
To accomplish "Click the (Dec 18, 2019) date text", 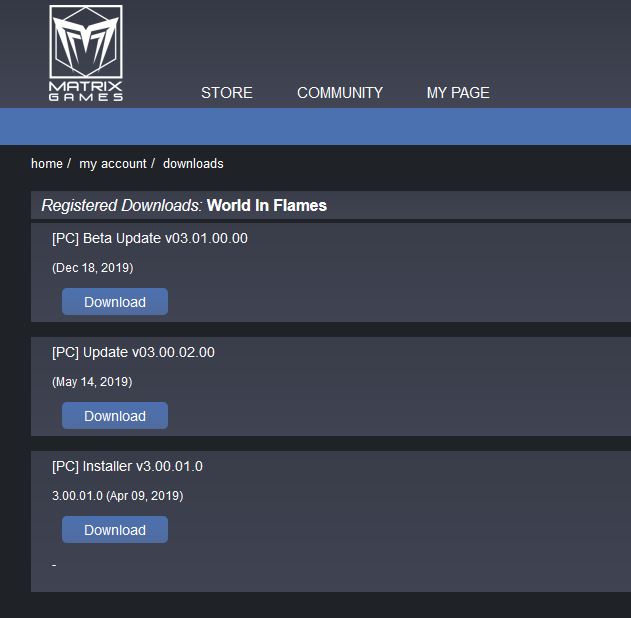I will 93,268.
